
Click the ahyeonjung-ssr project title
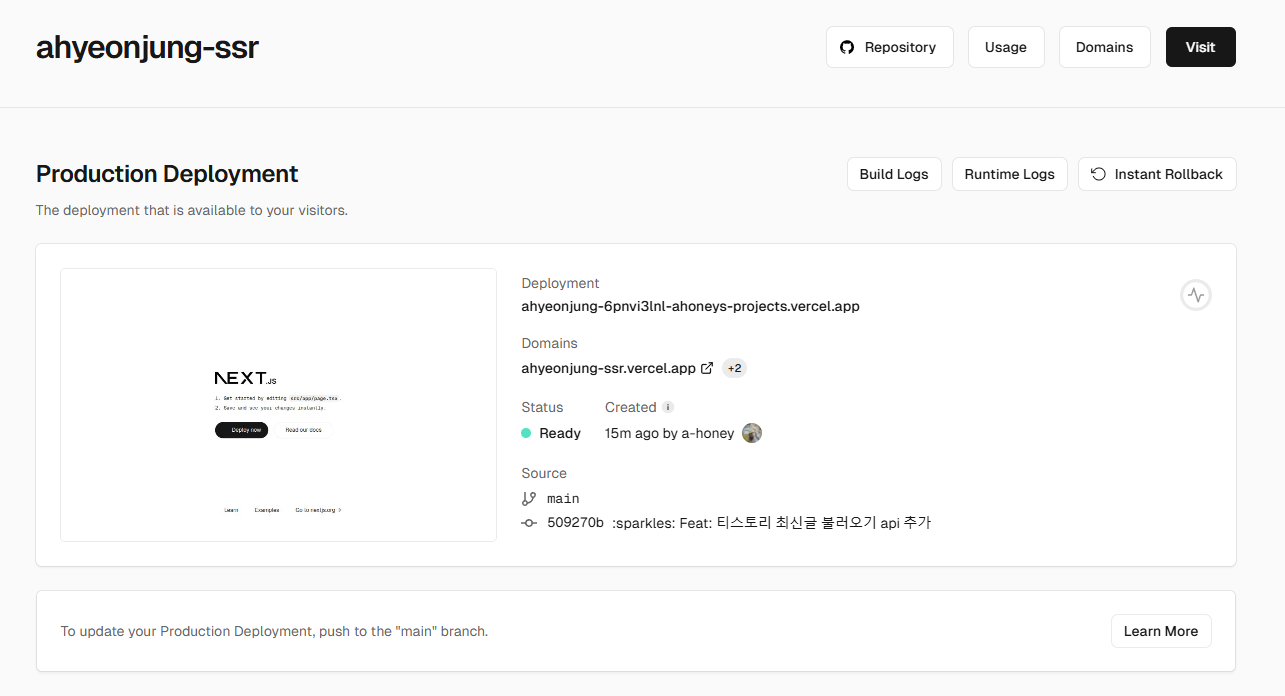click(147, 47)
